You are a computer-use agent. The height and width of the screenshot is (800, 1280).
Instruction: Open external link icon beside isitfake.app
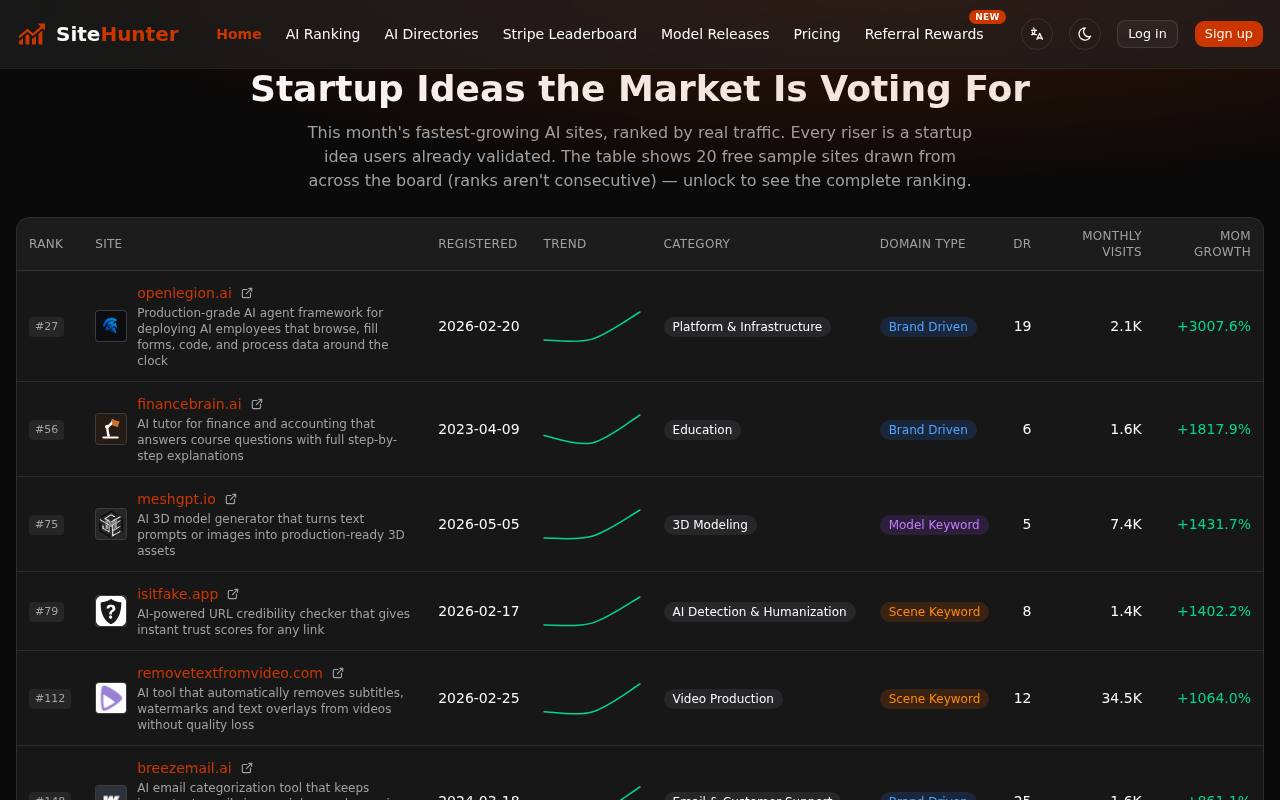[x=233, y=594]
